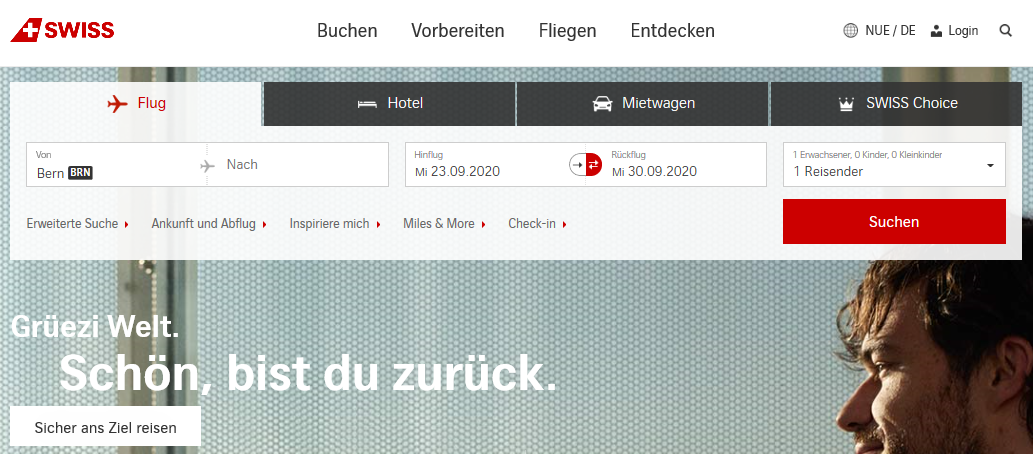Image resolution: width=1033 pixels, height=454 pixels.
Task: Click the Von origin field with Bern
Action: [116, 165]
